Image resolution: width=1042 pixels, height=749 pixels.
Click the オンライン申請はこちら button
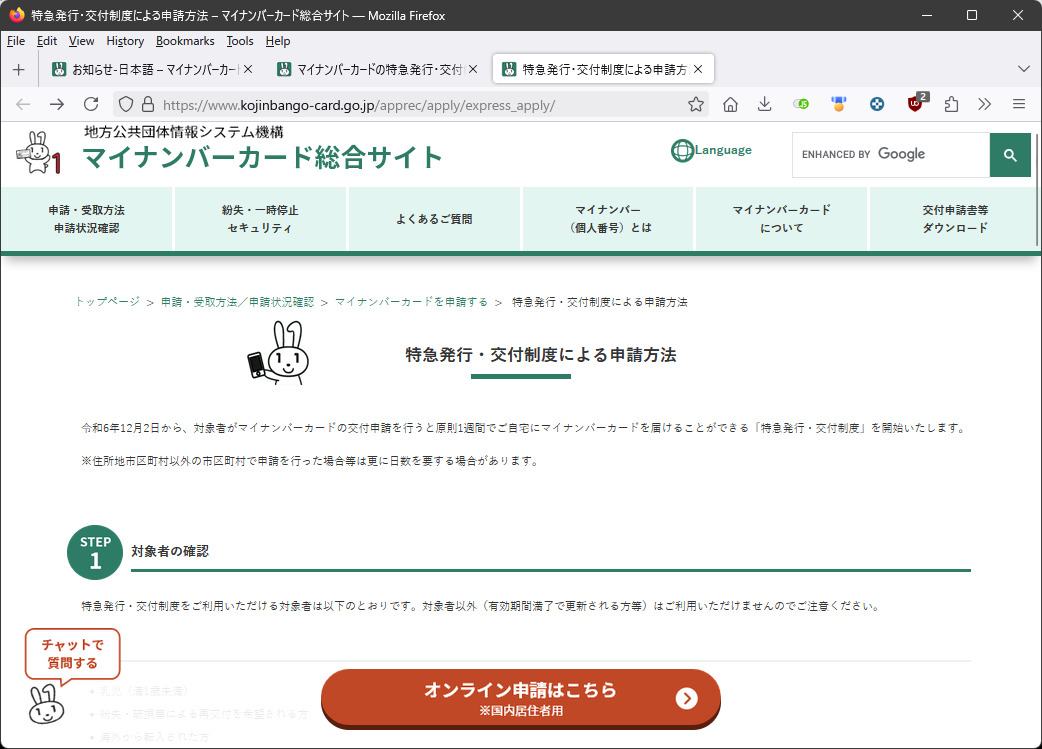pyautogui.click(x=520, y=697)
